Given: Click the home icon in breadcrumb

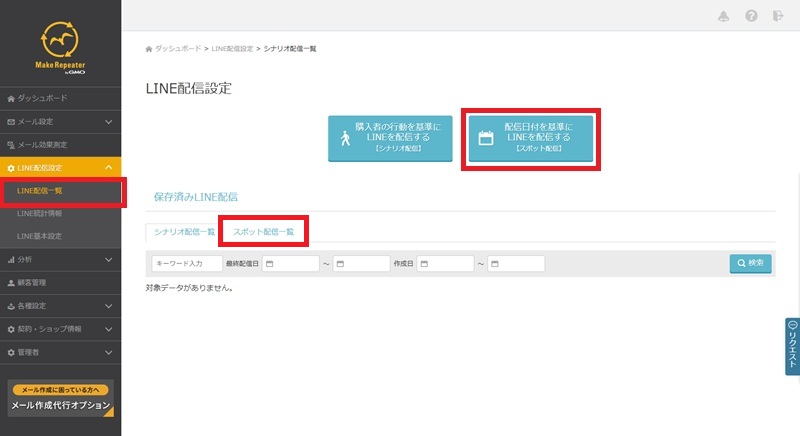Looking at the screenshot, I should pyautogui.click(x=149, y=49).
